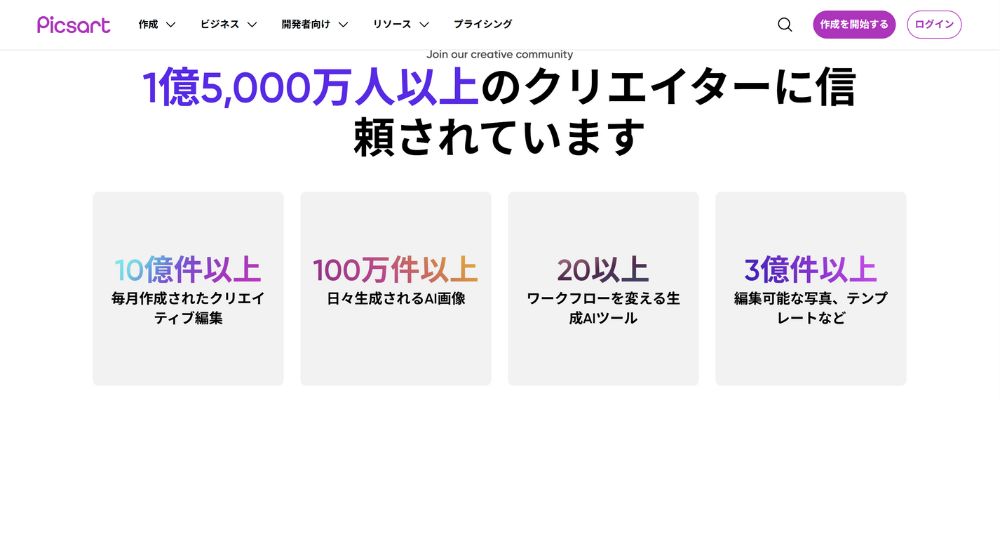The image size is (1000, 550).
Task: Click the 1億5,000万人以上 headline text
Action: click(x=311, y=87)
